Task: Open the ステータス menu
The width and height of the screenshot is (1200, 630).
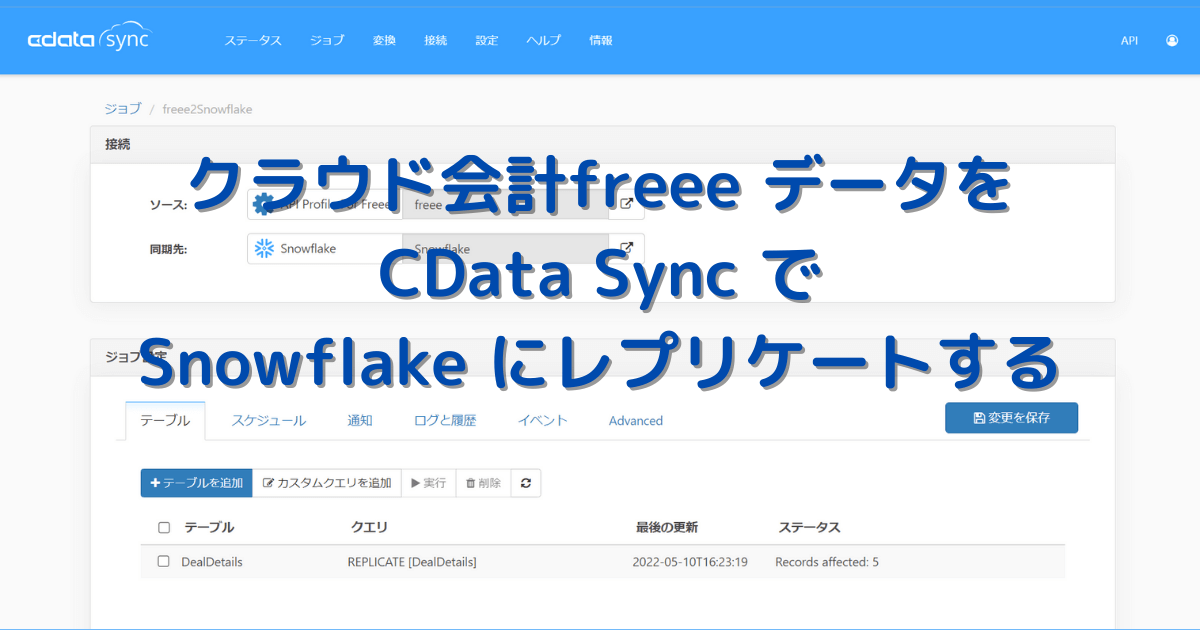Action: (253, 41)
